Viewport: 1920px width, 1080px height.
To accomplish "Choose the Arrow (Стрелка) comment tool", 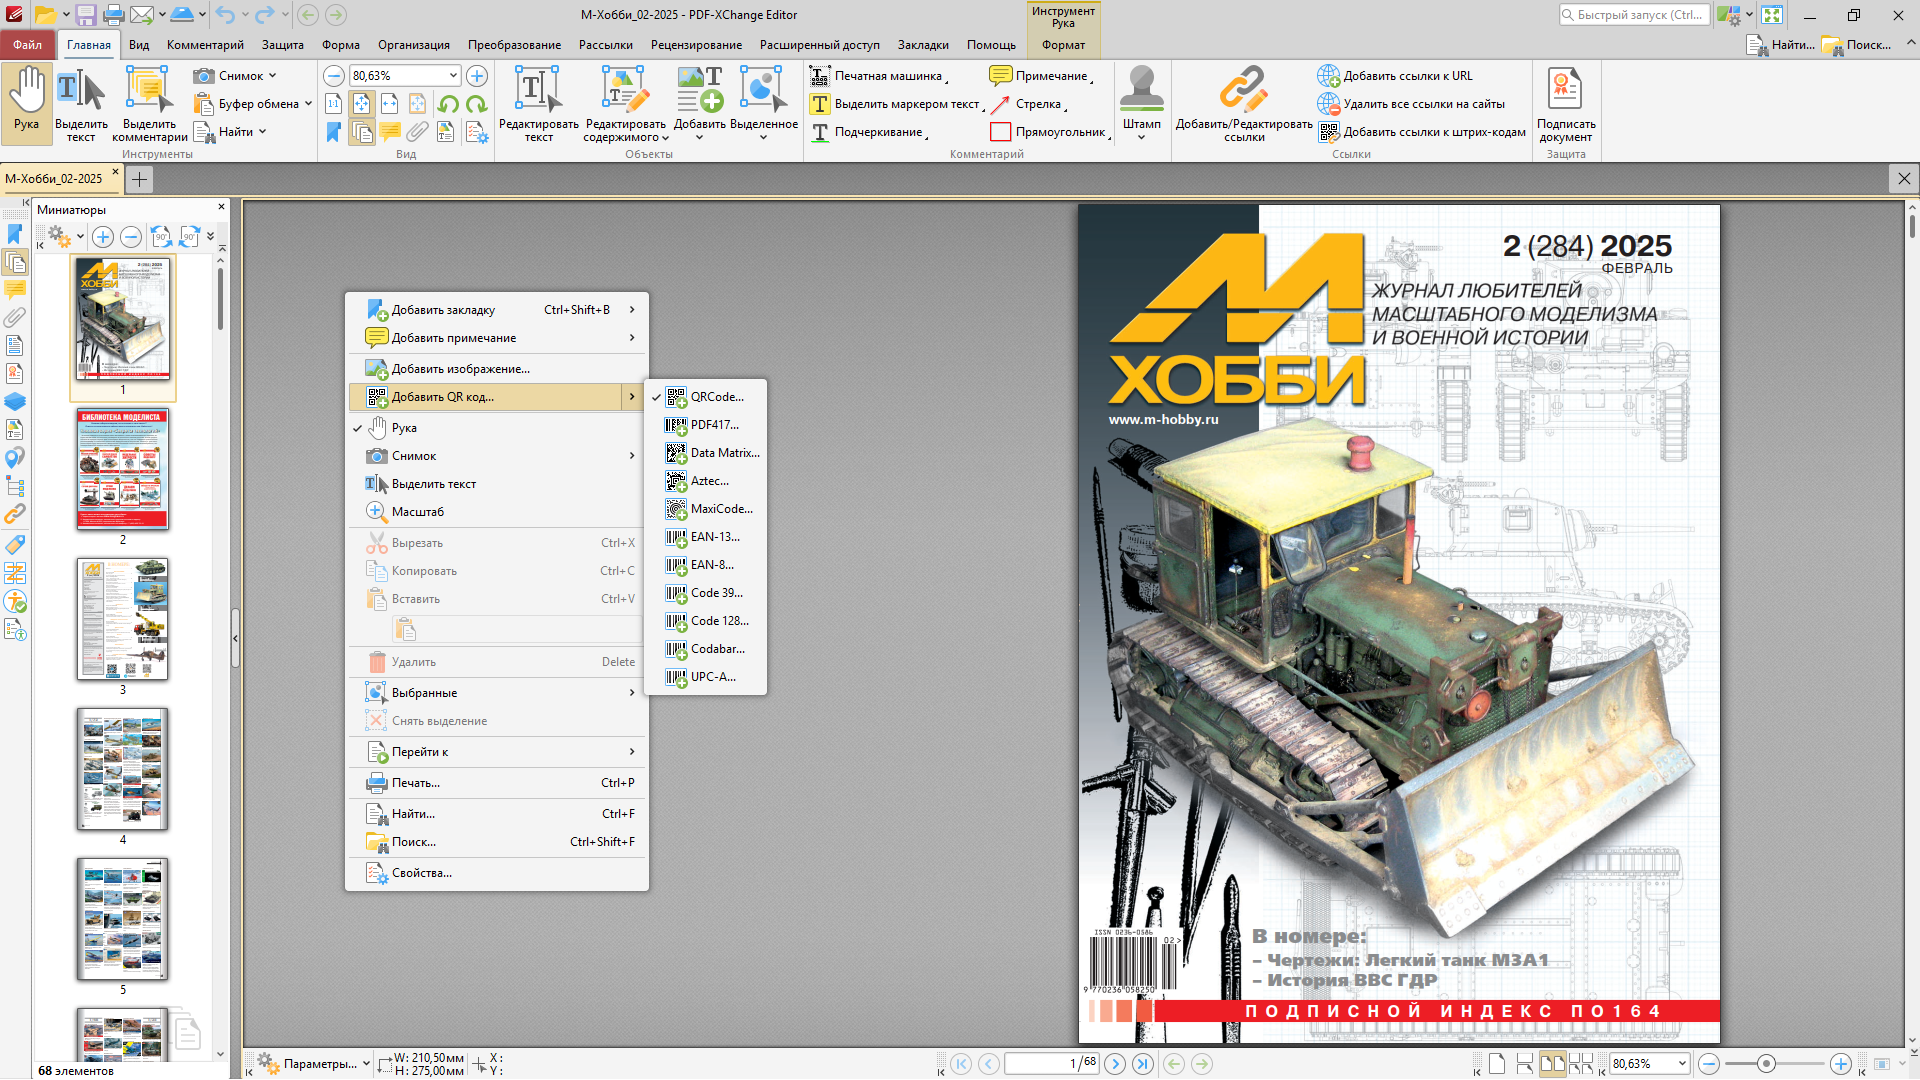I will tap(1029, 104).
